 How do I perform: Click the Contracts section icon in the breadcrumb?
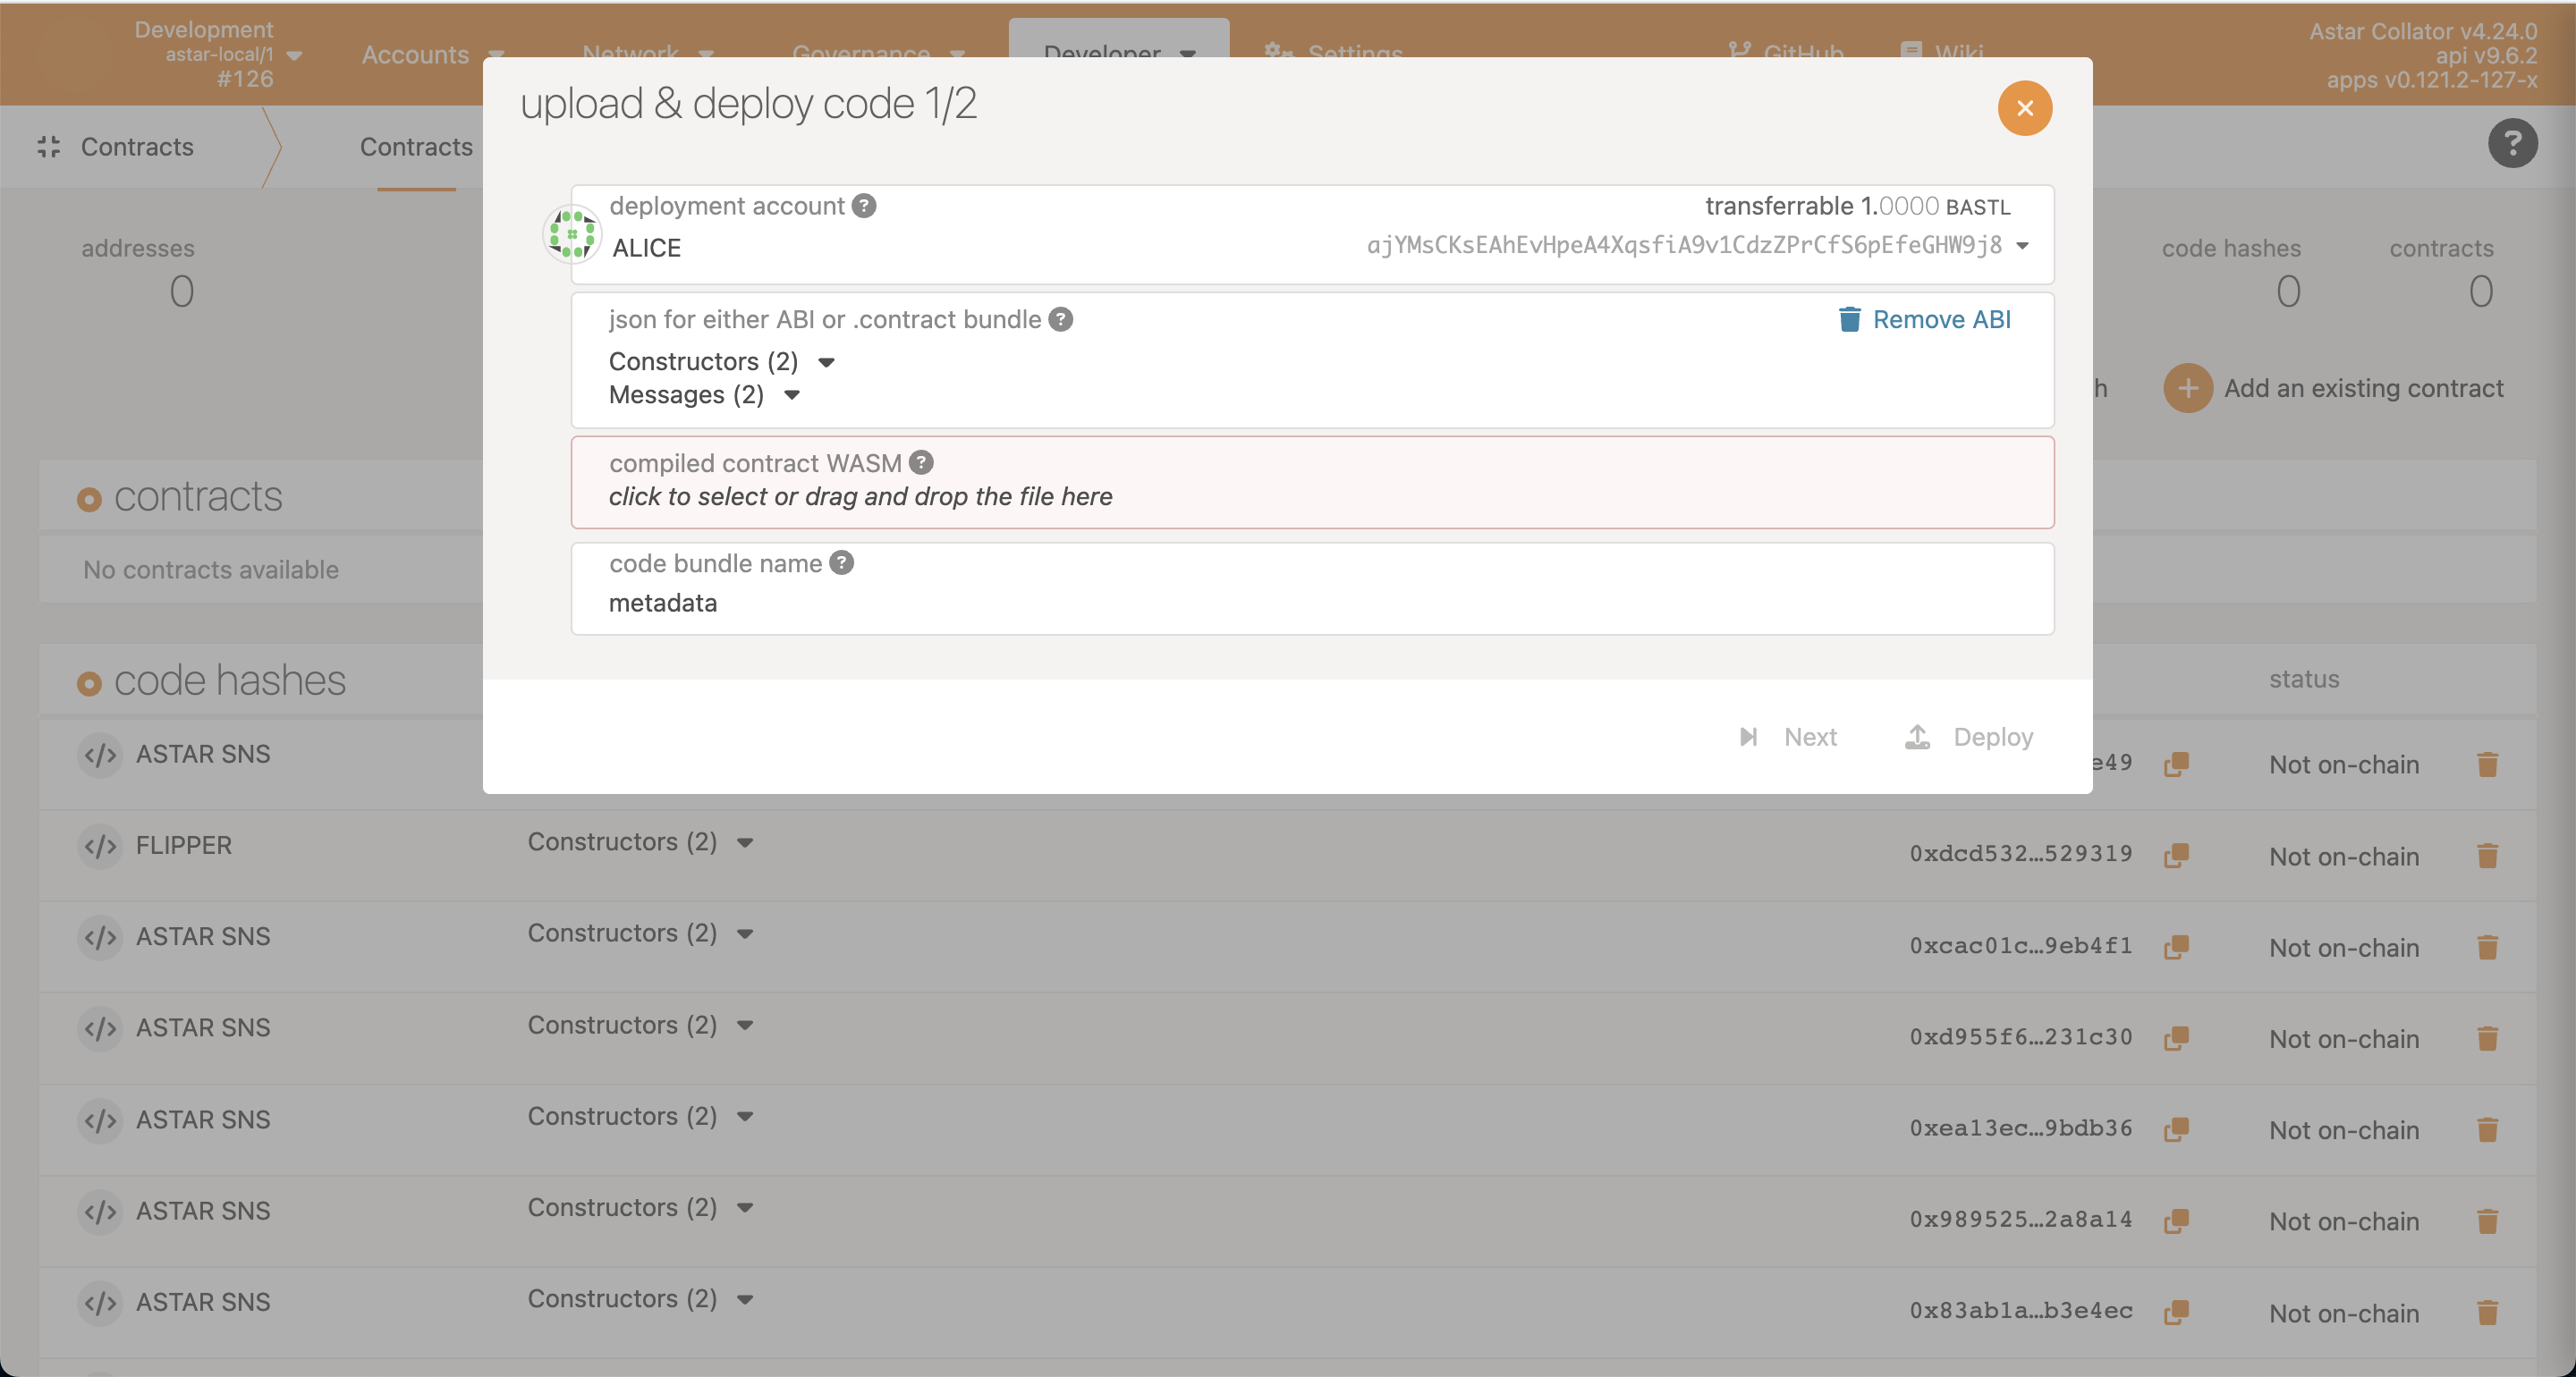coord(49,147)
